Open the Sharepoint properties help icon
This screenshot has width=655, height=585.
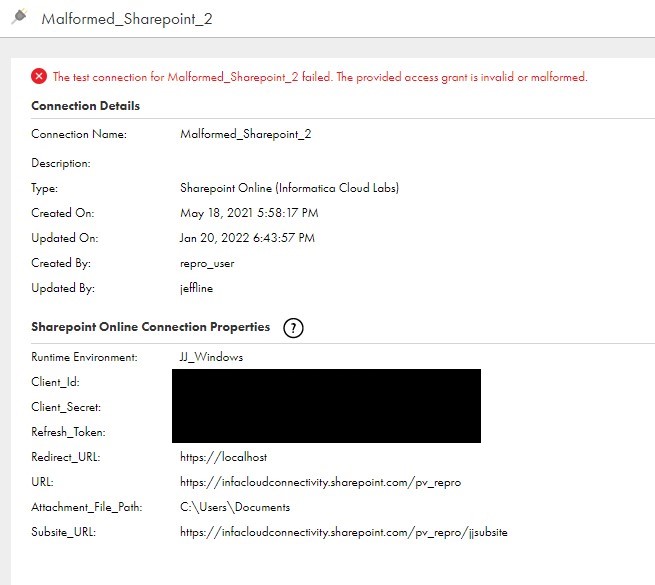tap(293, 328)
